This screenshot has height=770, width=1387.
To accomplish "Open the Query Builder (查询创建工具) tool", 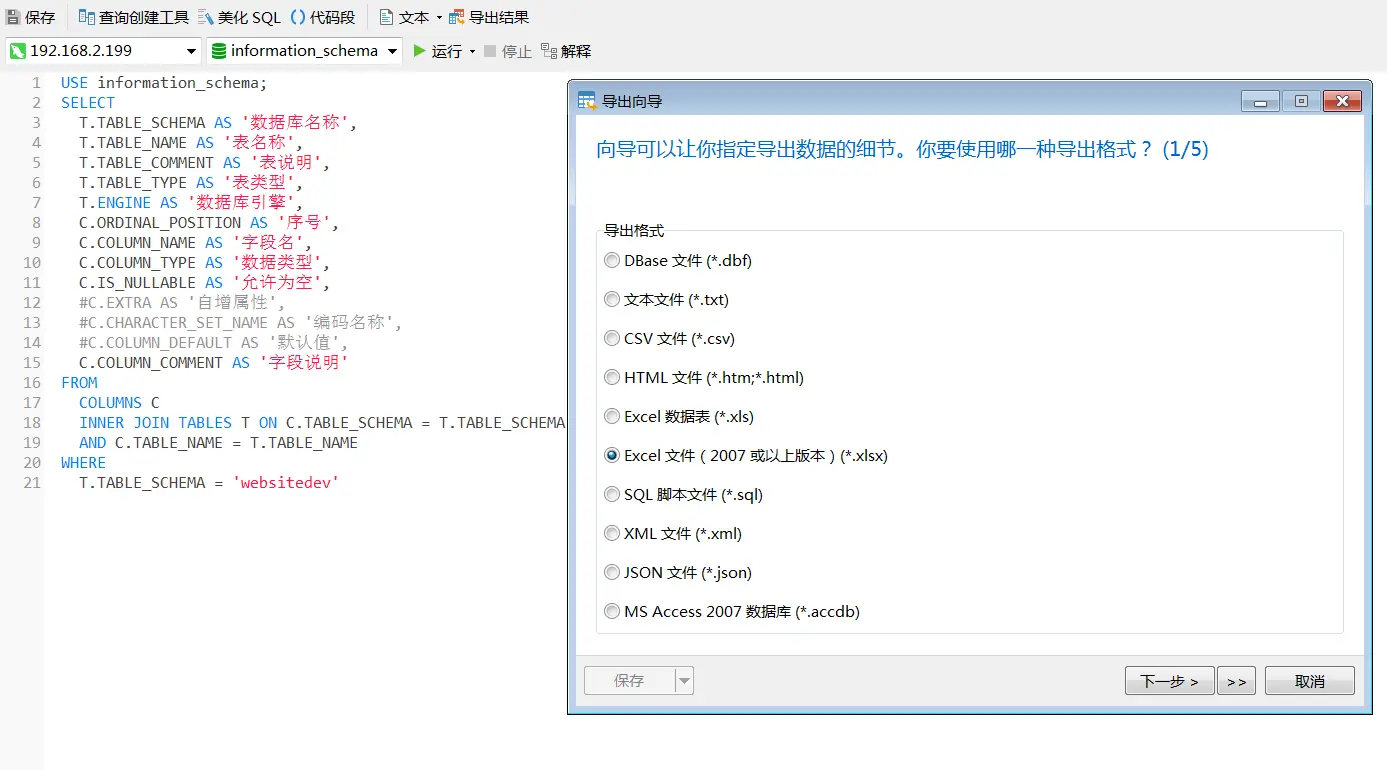I will [86, 17].
